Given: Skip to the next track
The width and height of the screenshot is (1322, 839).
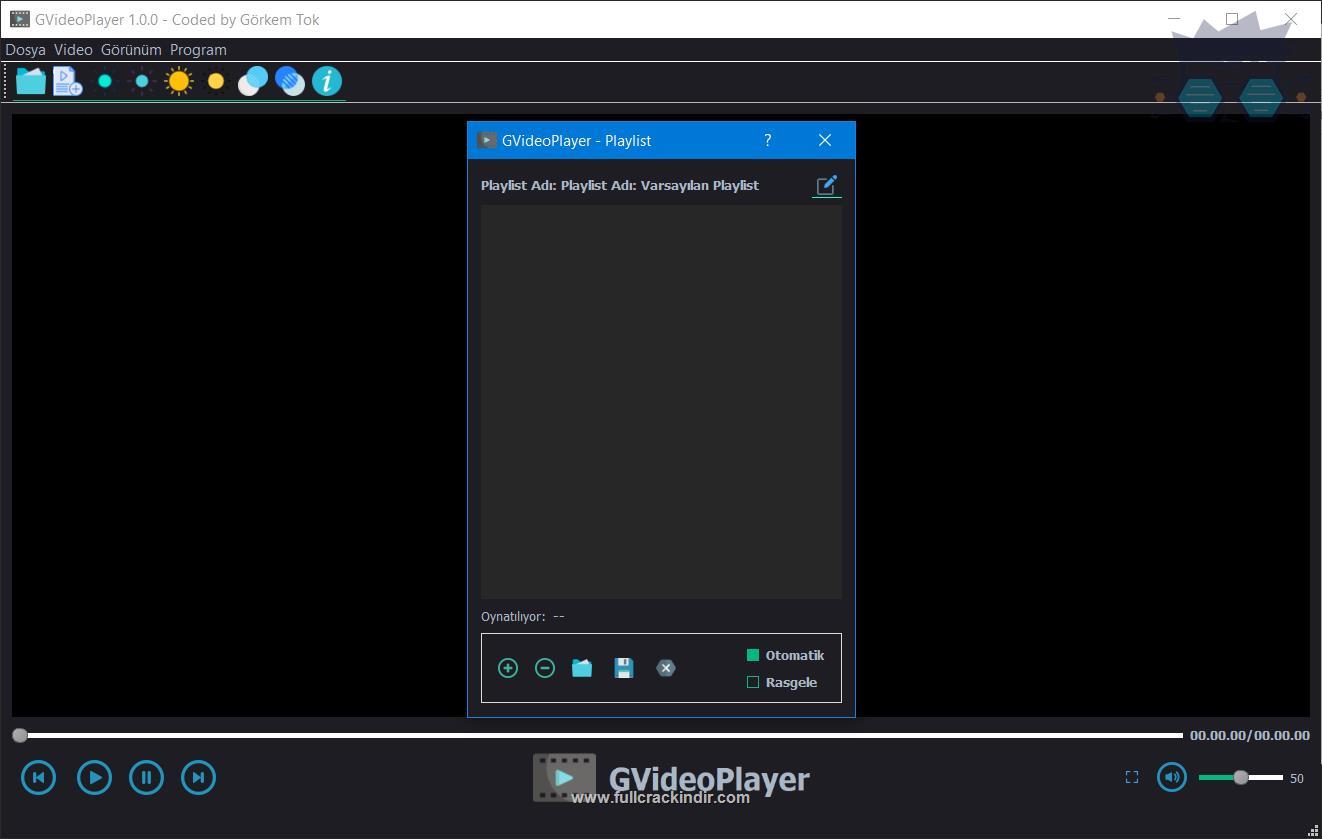Looking at the screenshot, I should coord(198,777).
